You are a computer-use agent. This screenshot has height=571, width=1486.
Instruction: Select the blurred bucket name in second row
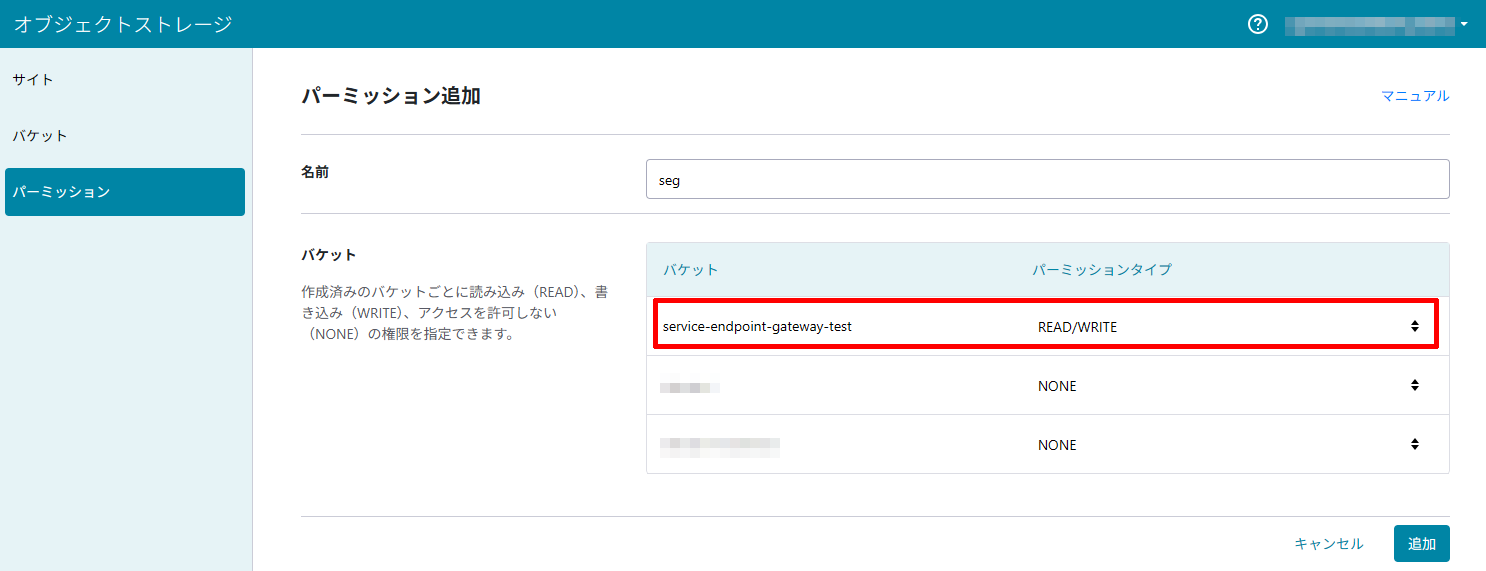(x=690, y=386)
